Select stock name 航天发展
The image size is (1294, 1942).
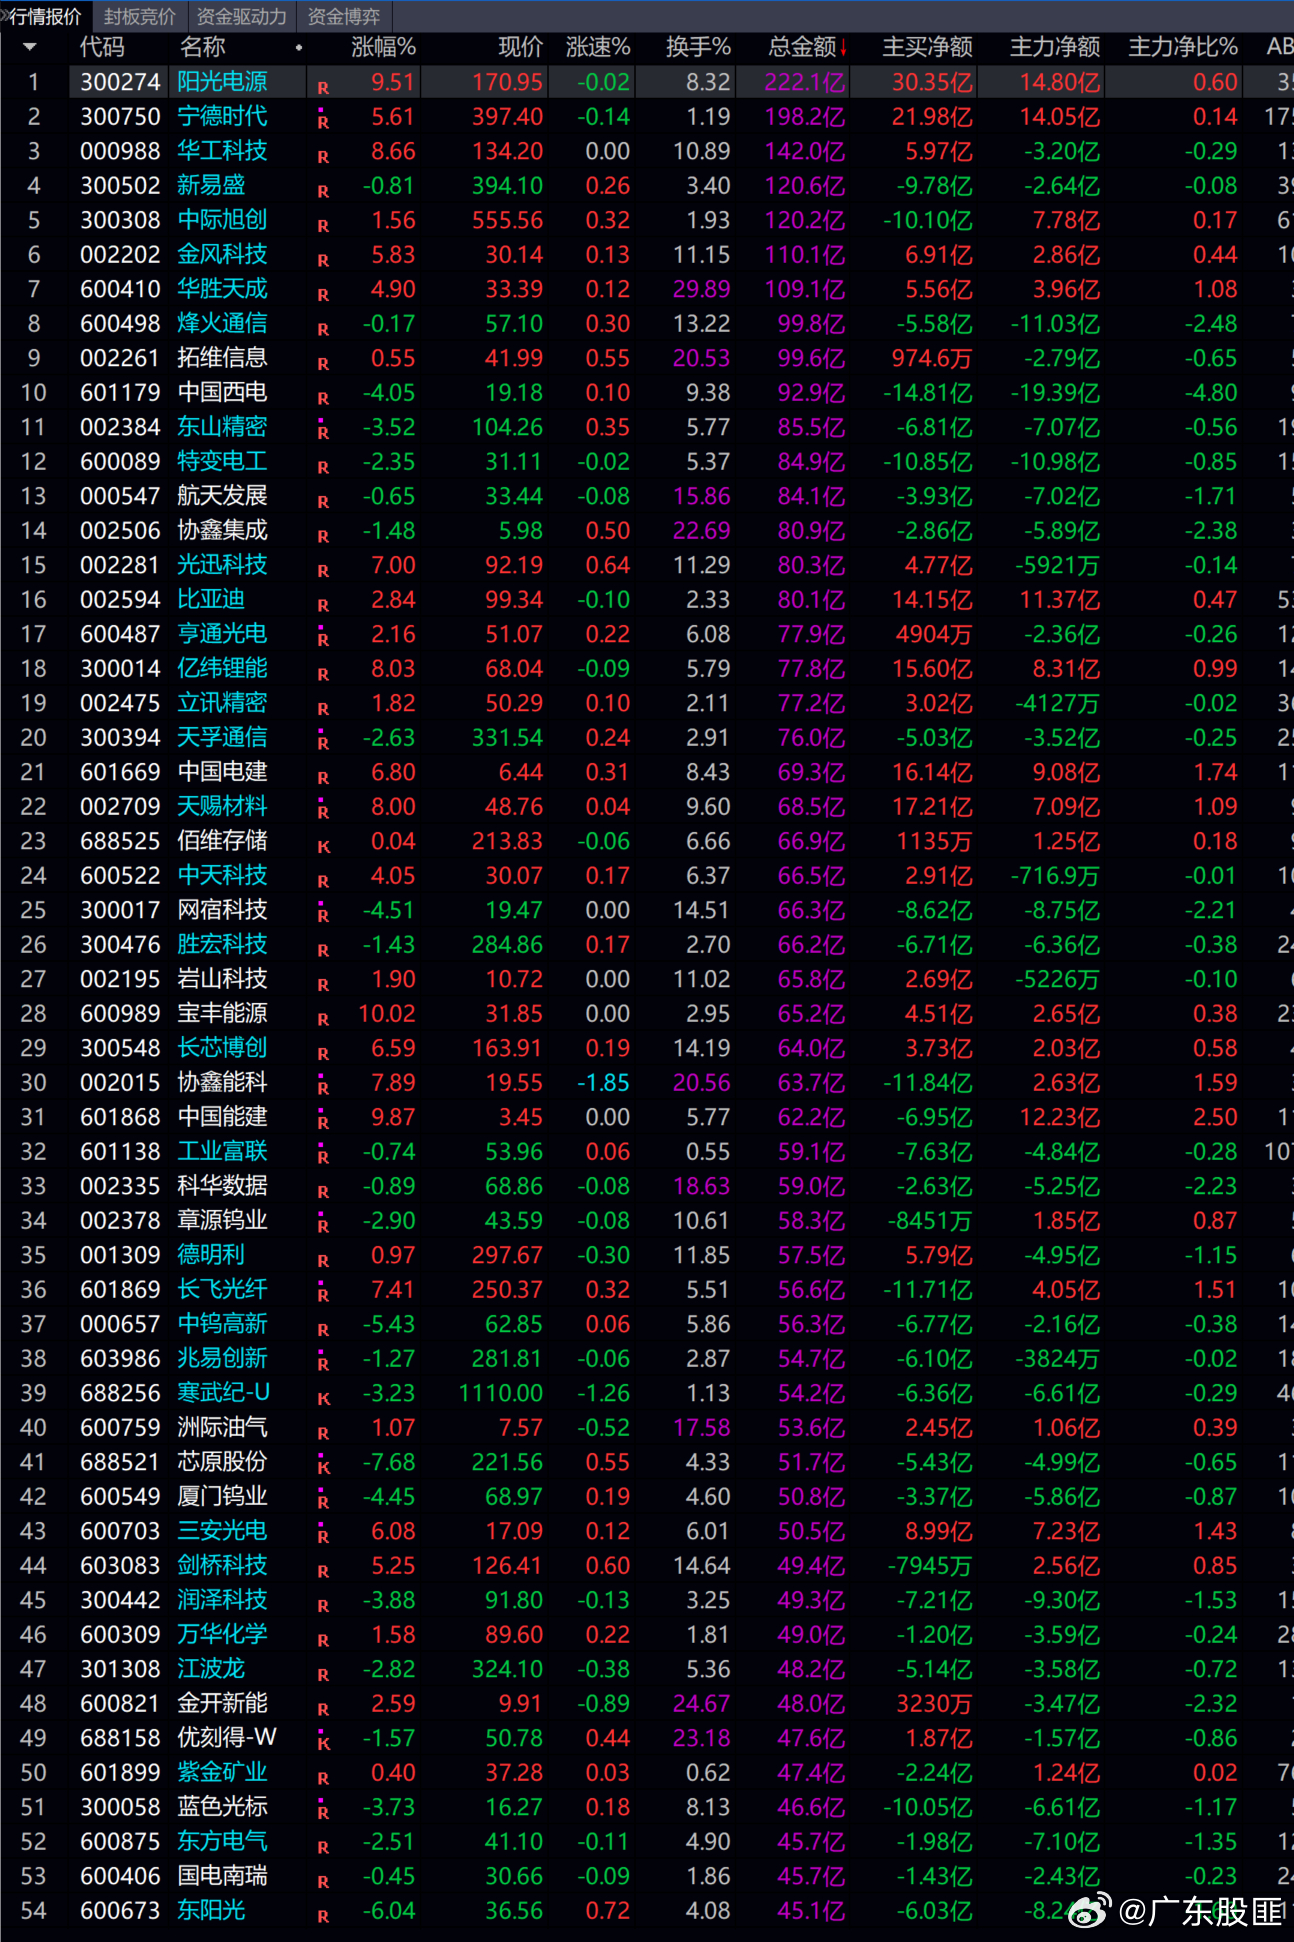point(222,496)
